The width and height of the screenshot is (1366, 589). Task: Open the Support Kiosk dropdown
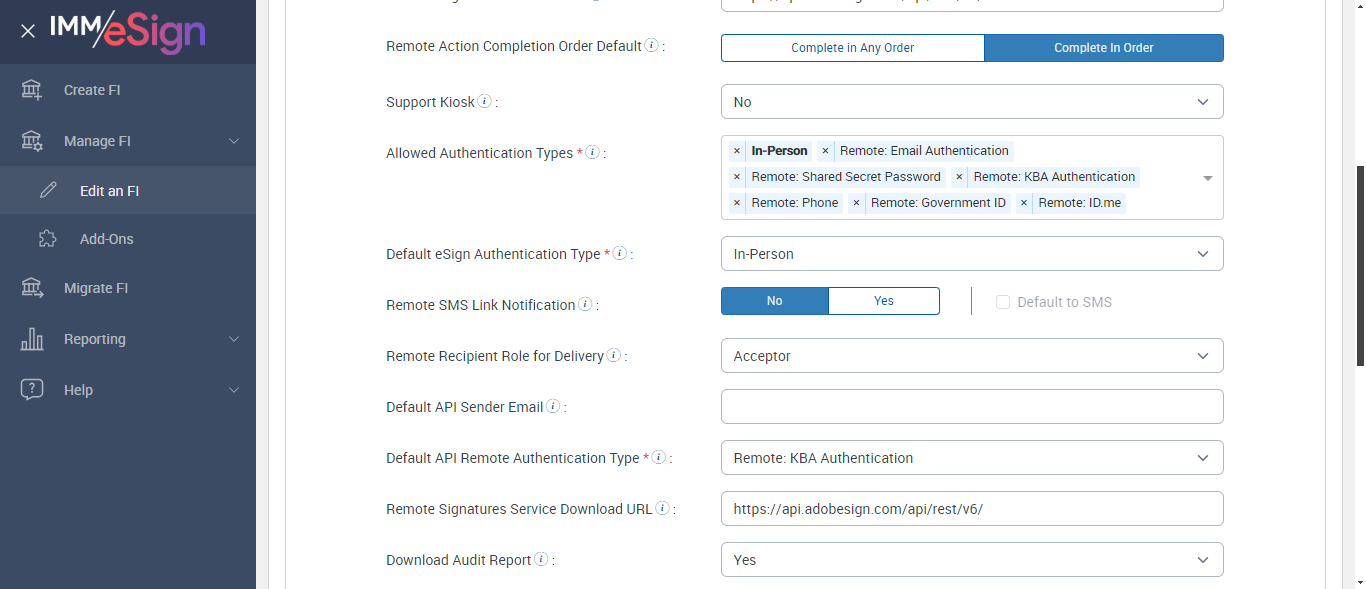point(972,102)
